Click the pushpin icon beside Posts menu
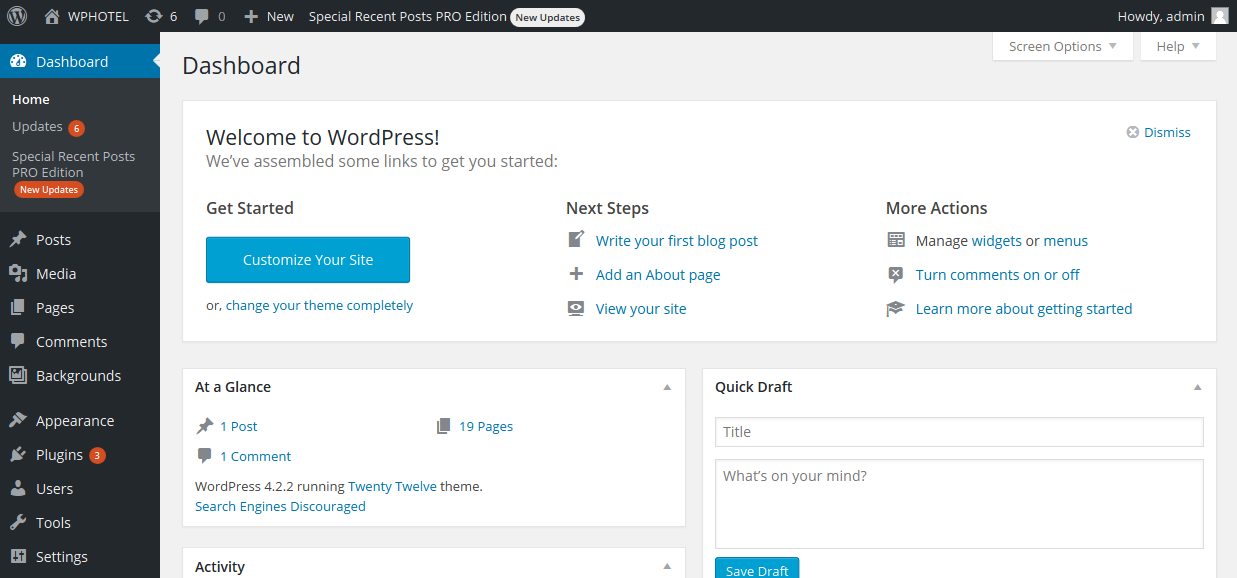The width and height of the screenshot is (1237, 578). point(18,240)
